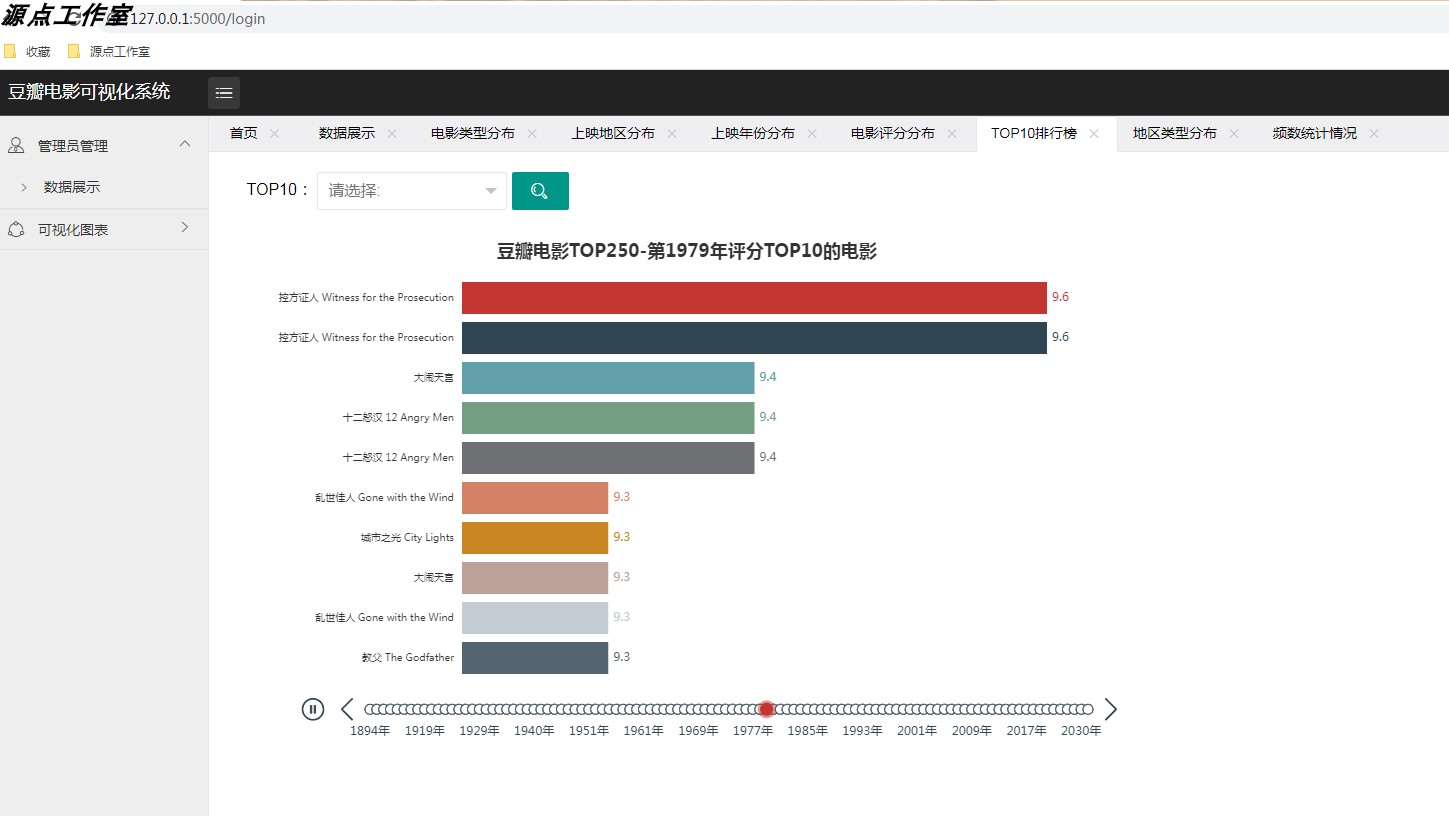The image size is (1449, 816).
Task: Open 数据展示 in the sidebar
Action: pyautogui.click(x=72, y=187)
